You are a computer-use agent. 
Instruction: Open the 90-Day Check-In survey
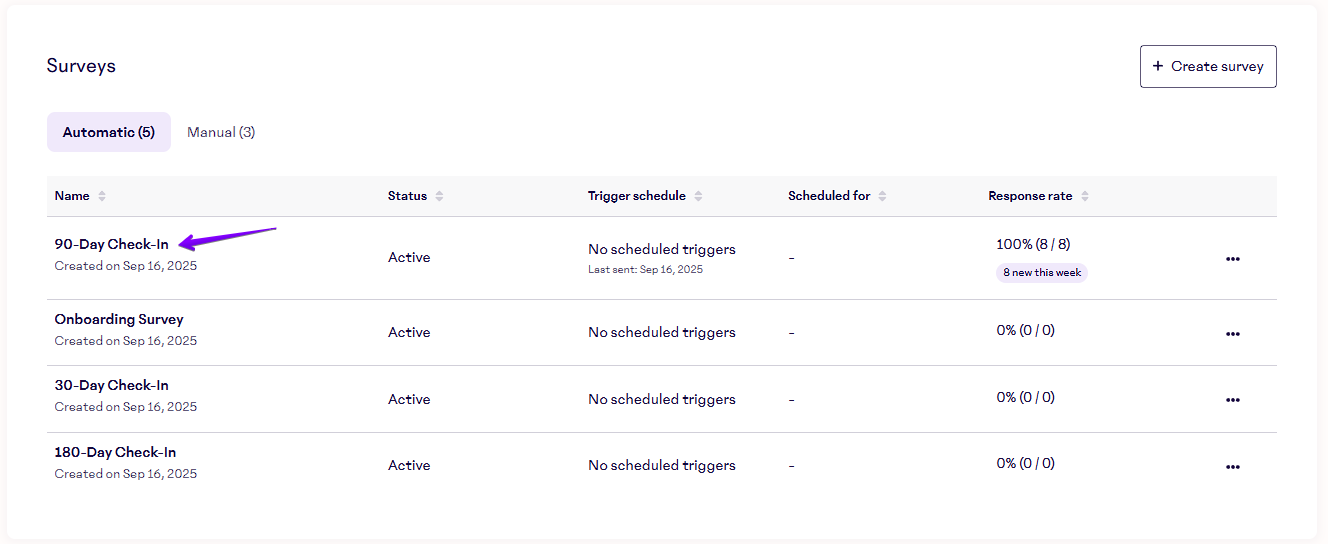(111, 244)
